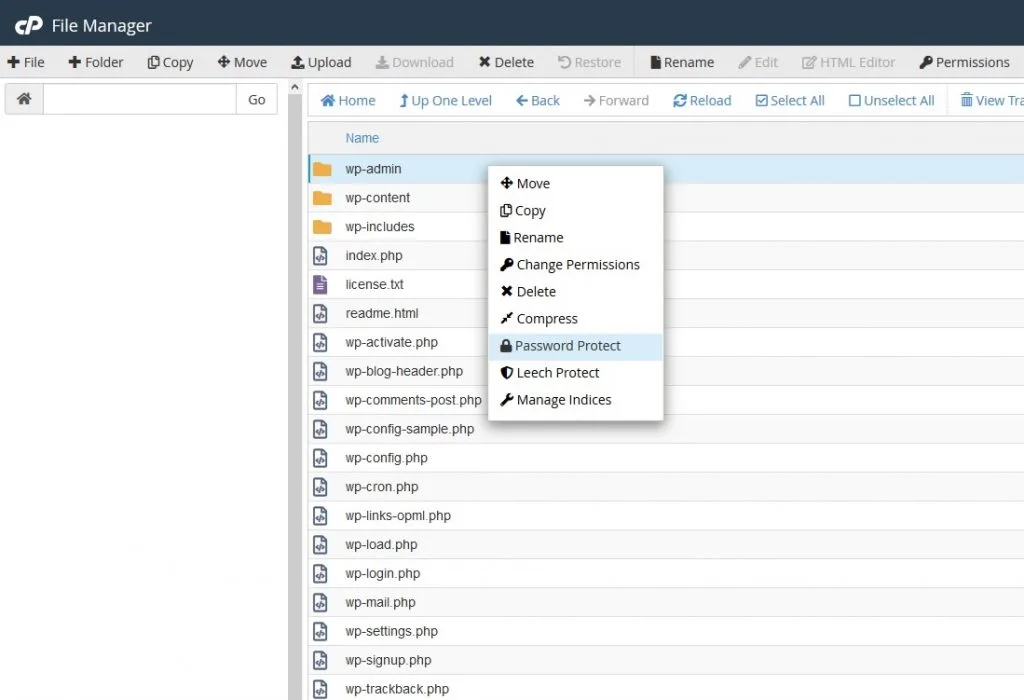Click the cPanel logo icon
Screen dimensions: 1024x700
click(29, 25)
